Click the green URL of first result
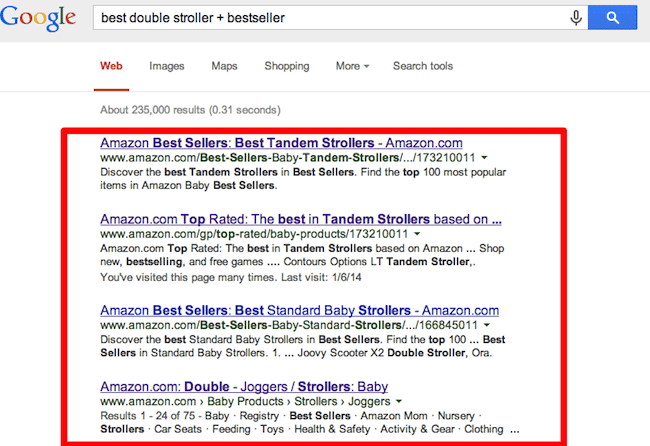This screenshot has width=650, height=446. tap(286, 158)
